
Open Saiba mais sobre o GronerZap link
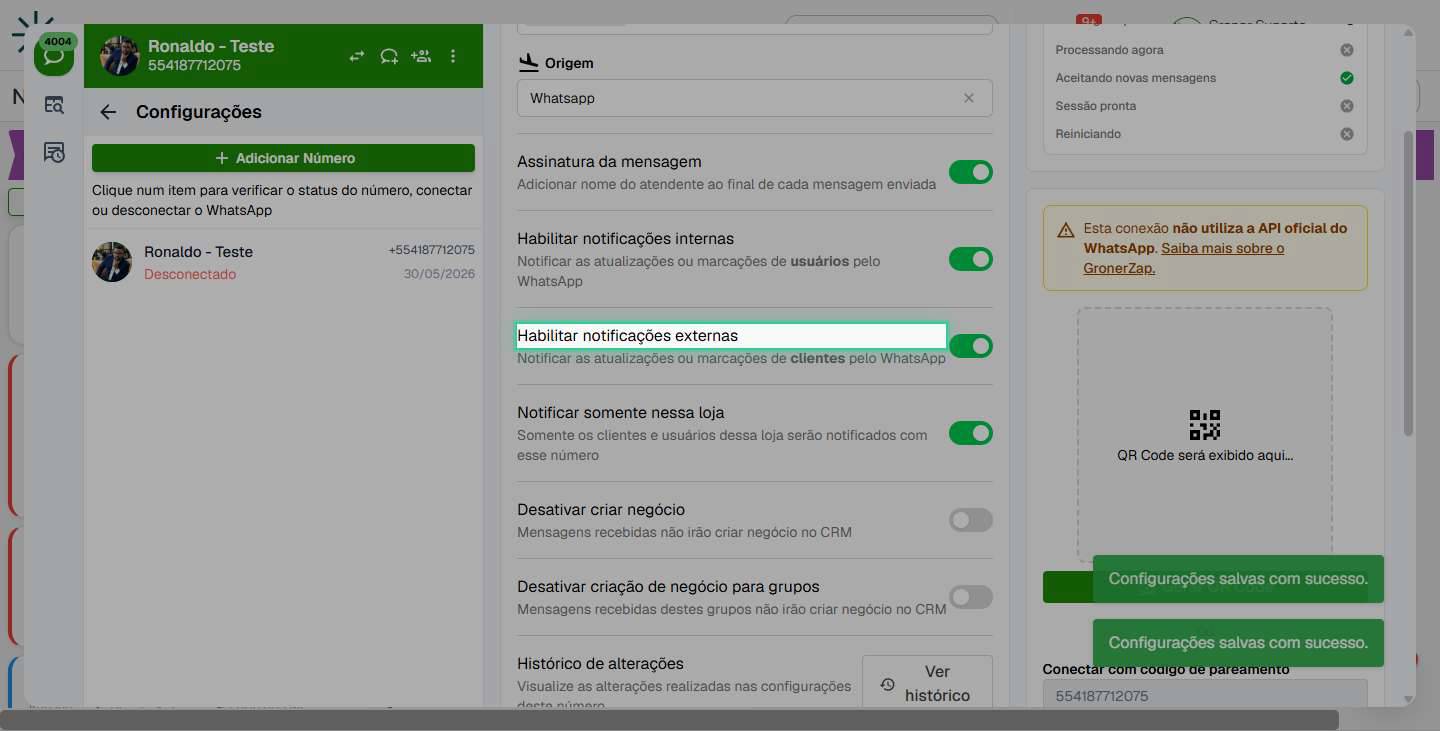pos(1184,258)
